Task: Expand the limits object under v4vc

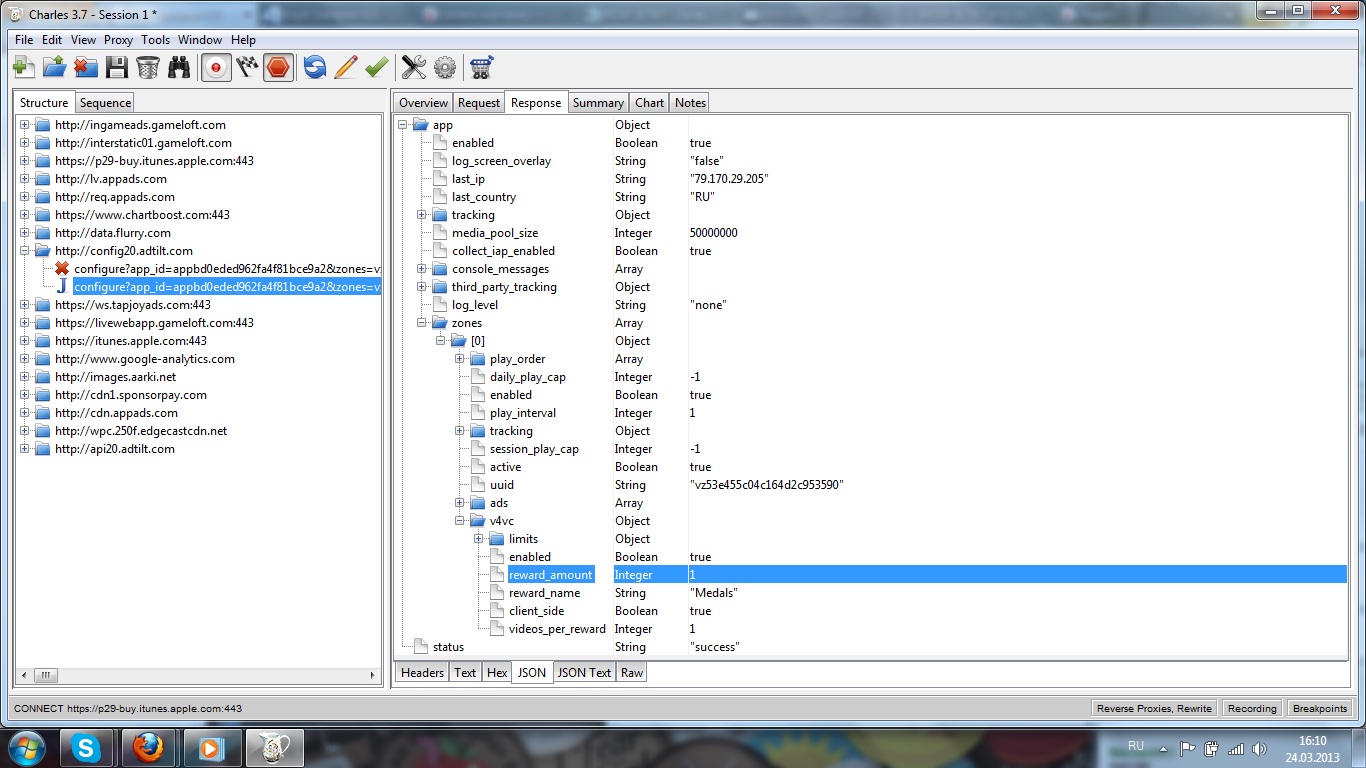Action: [479, 539]
